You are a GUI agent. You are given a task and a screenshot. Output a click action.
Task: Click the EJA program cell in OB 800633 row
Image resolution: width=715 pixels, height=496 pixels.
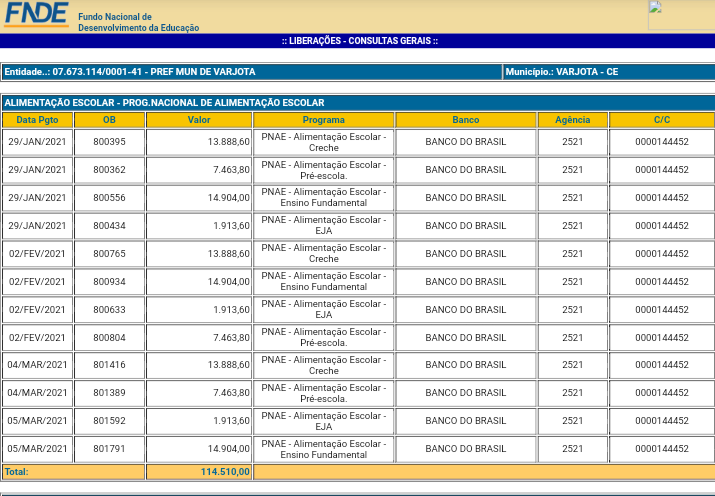tap(324, 310)
